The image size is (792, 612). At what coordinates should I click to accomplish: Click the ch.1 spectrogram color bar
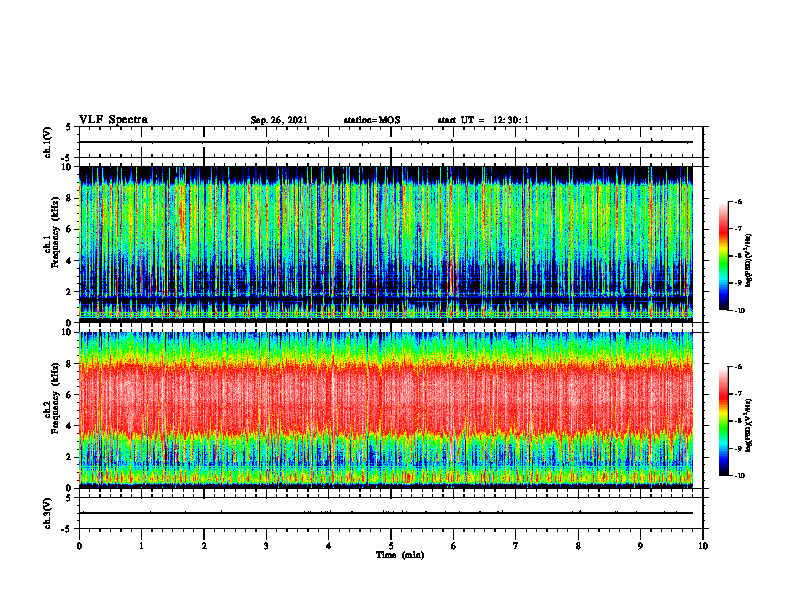(x=723, y=256)
